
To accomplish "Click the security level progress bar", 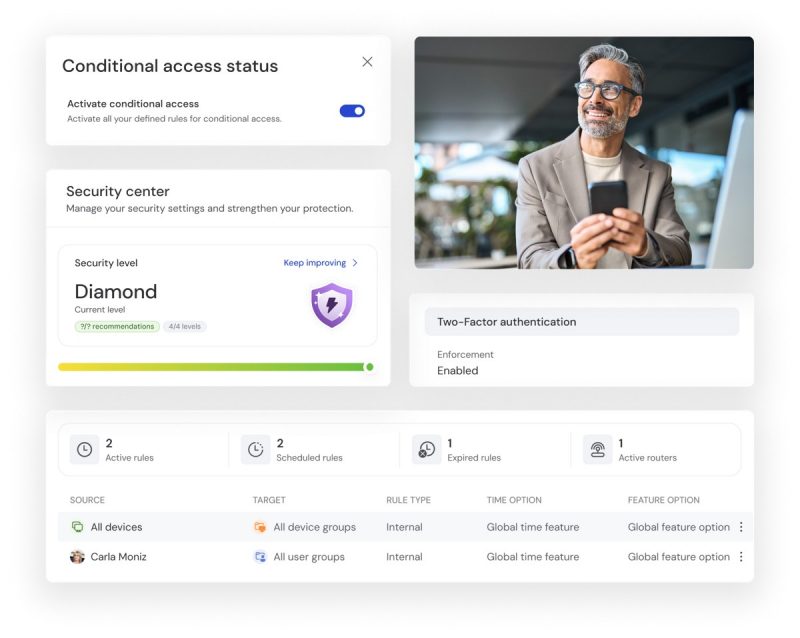I will click(x=215, y=367).
